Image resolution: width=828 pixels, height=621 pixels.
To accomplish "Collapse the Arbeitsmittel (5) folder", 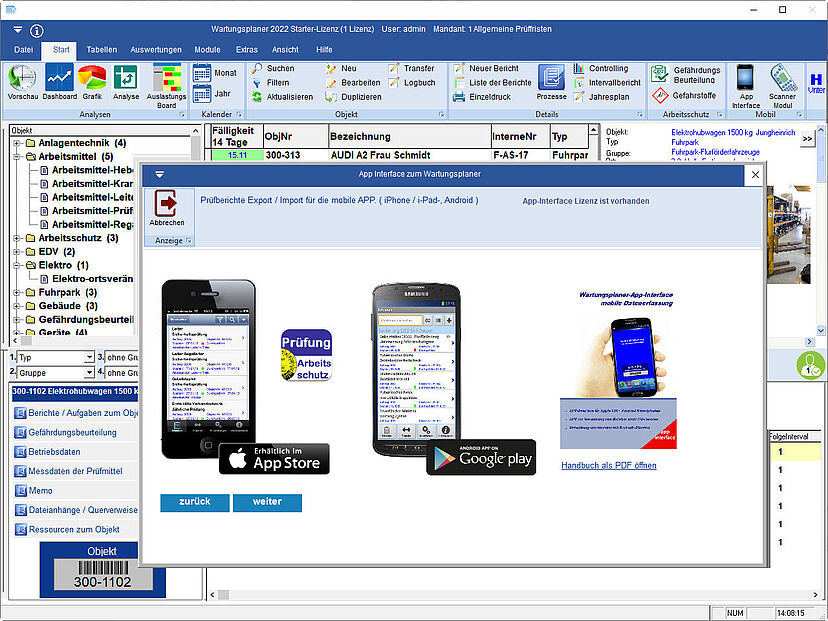I will tap(17, 157).
